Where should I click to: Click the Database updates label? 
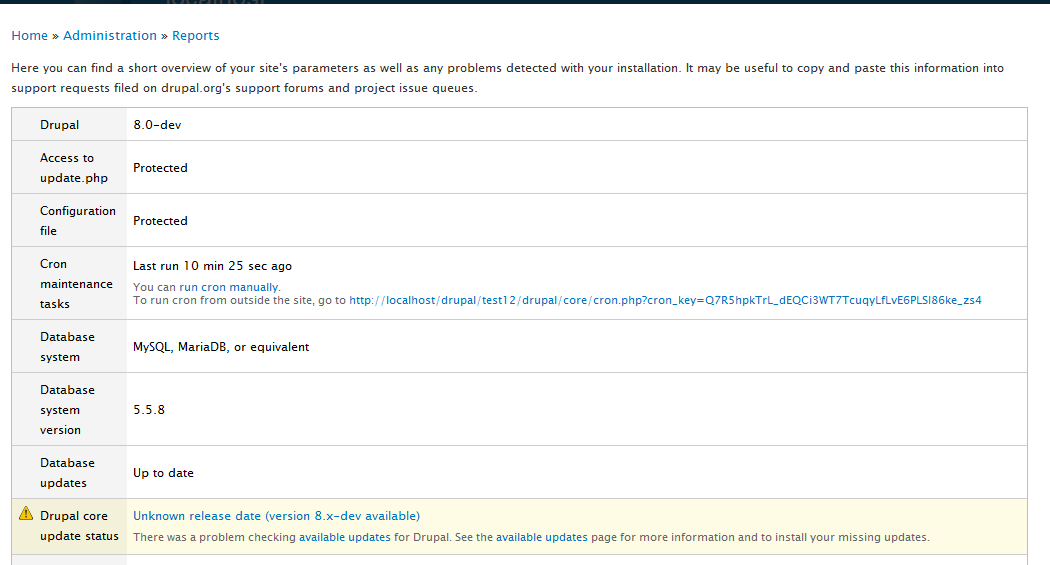coord(67,473)
